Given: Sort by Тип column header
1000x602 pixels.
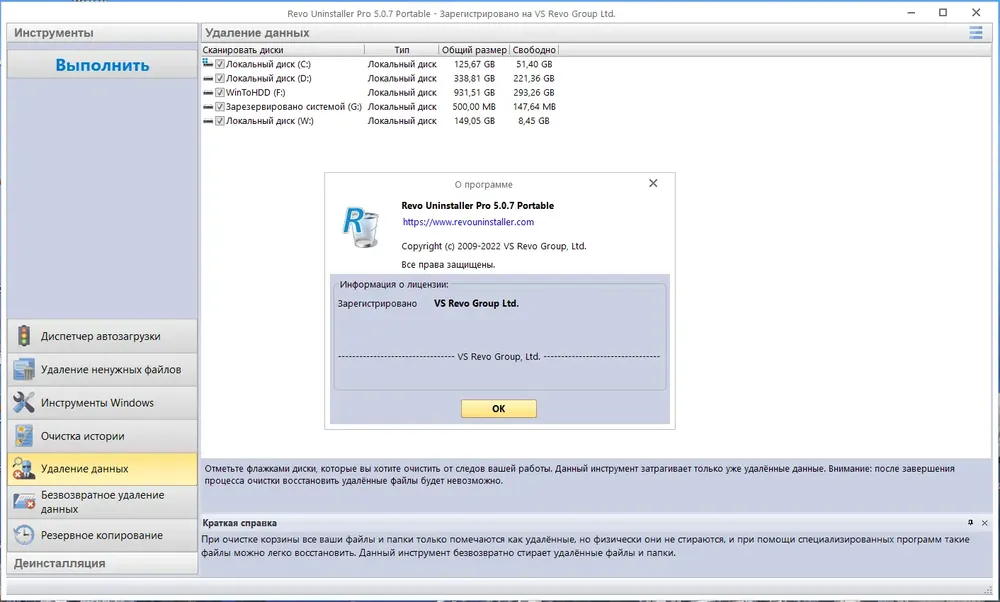Looking at the screenshot, I should point(402,50).
